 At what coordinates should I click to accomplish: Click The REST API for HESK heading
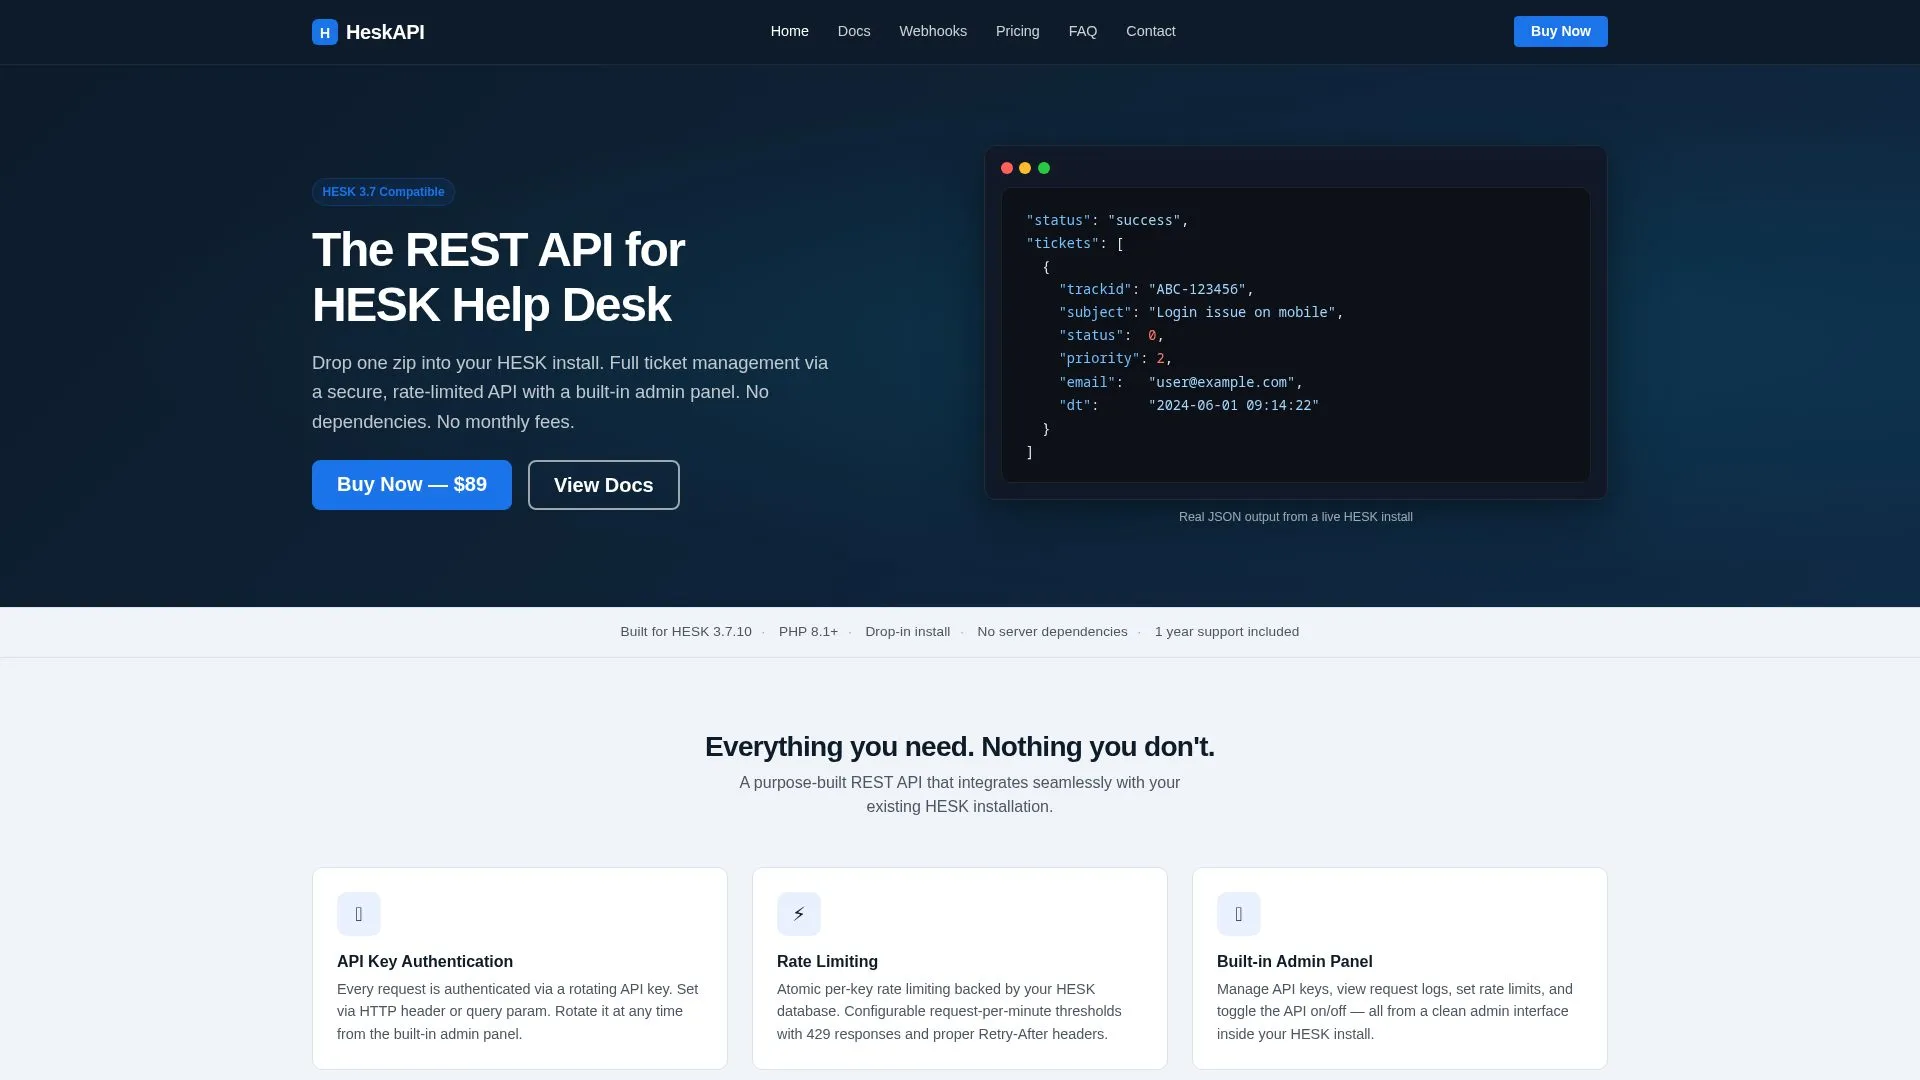[x=498, y=277]
